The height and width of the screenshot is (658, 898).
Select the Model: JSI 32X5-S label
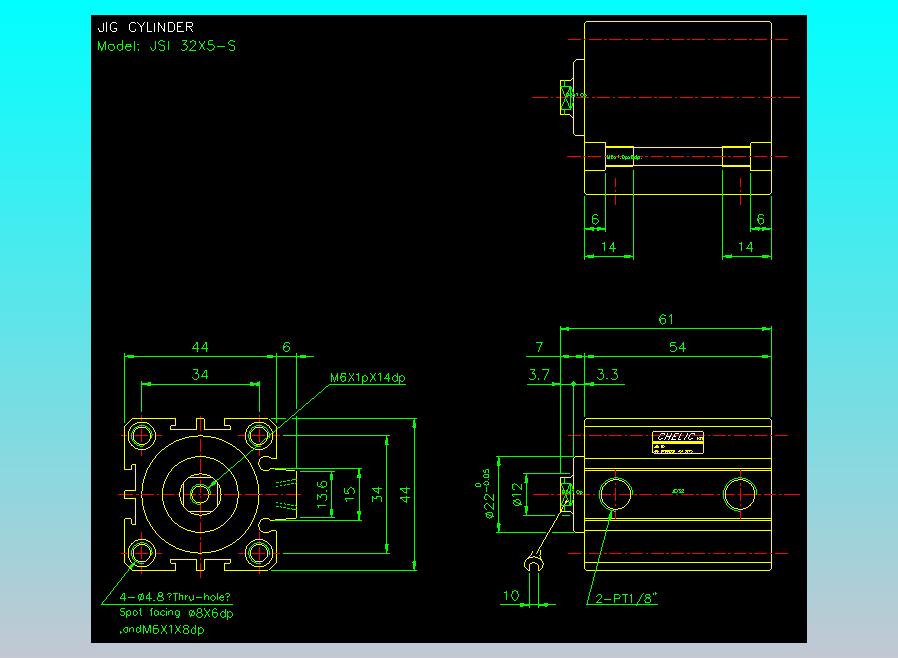[166, 46]
